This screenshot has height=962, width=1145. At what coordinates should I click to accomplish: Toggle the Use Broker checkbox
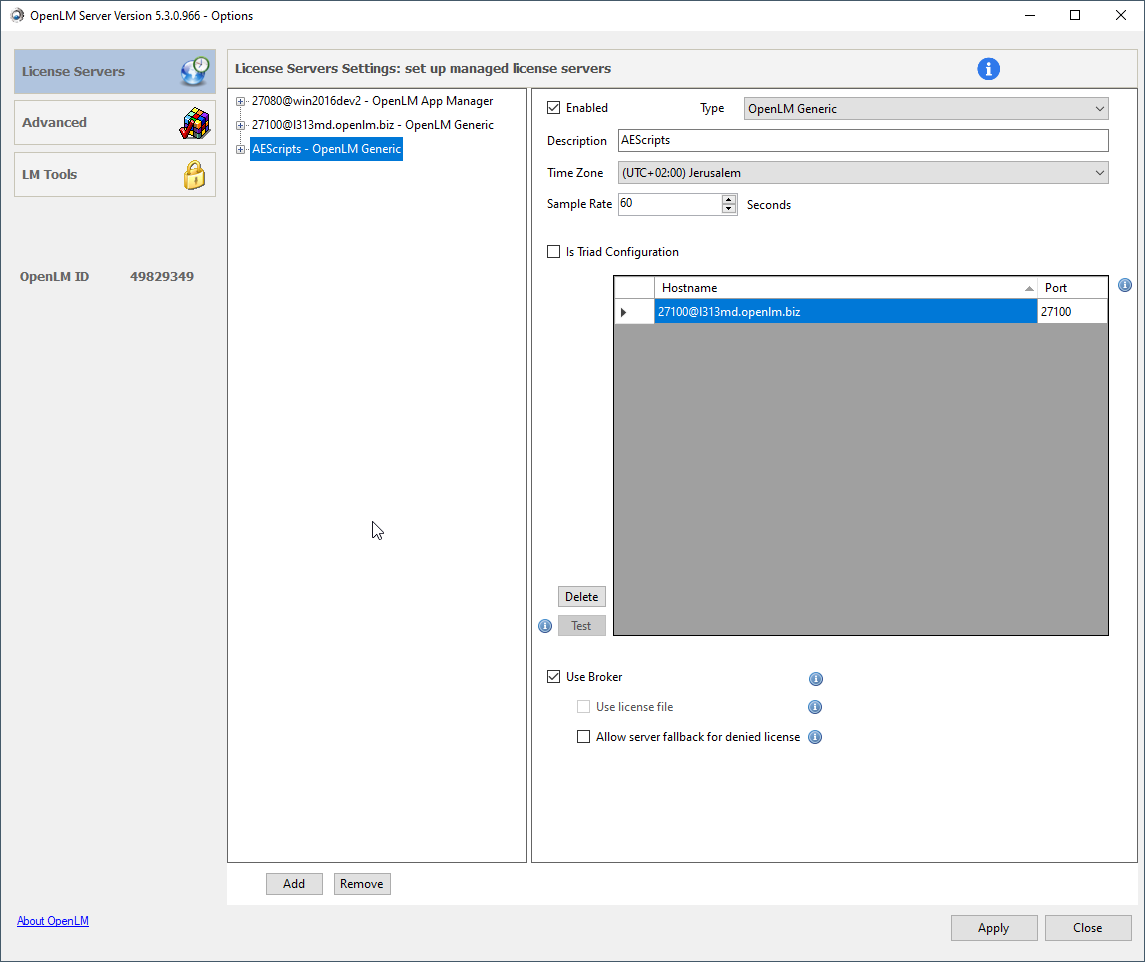(554, 677)
